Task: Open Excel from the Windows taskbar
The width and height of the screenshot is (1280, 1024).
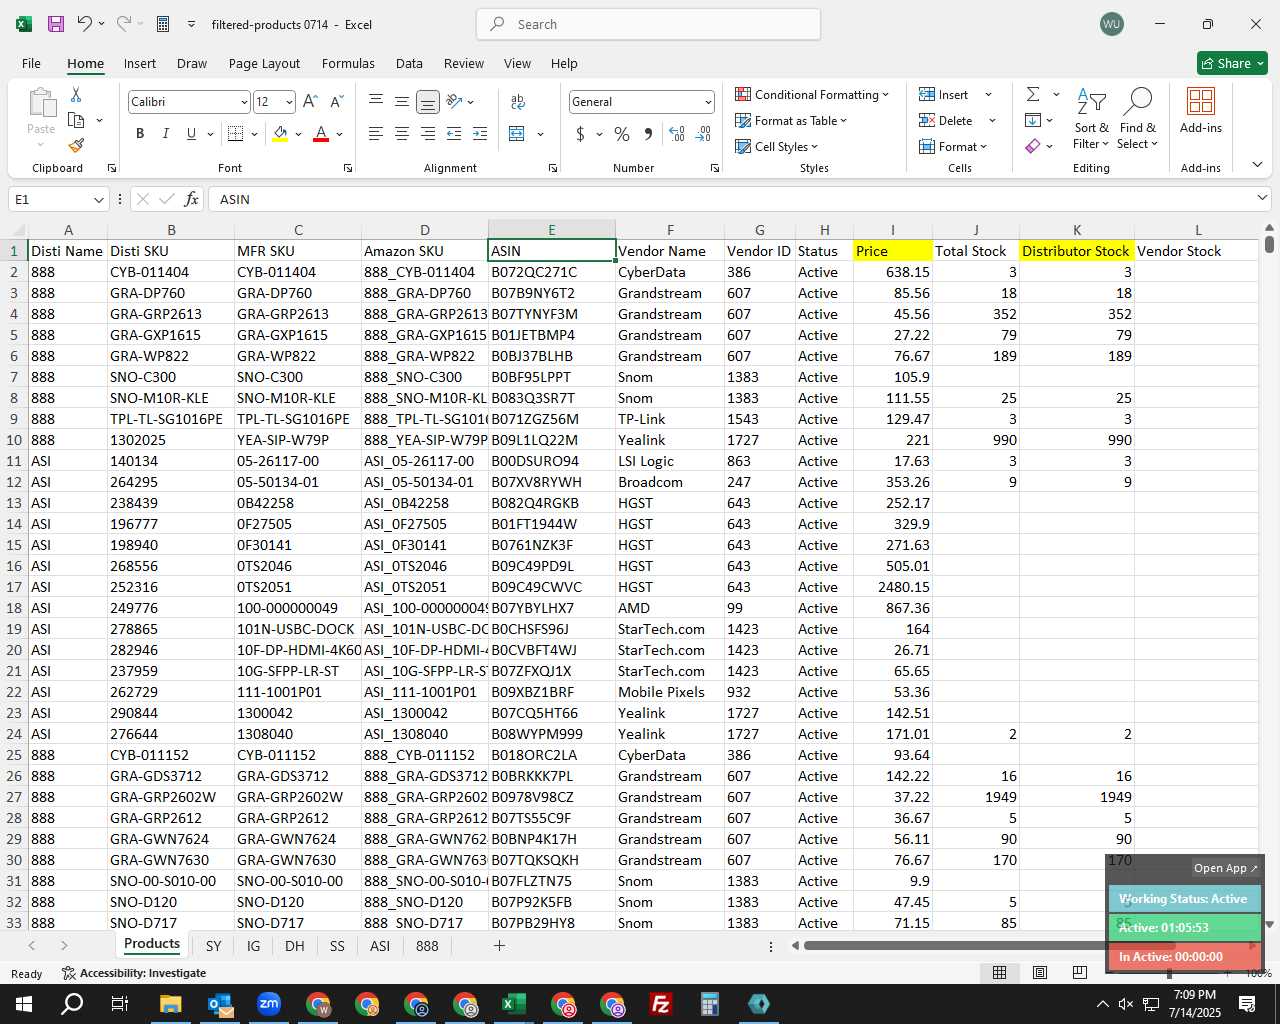Action: 514,1004
